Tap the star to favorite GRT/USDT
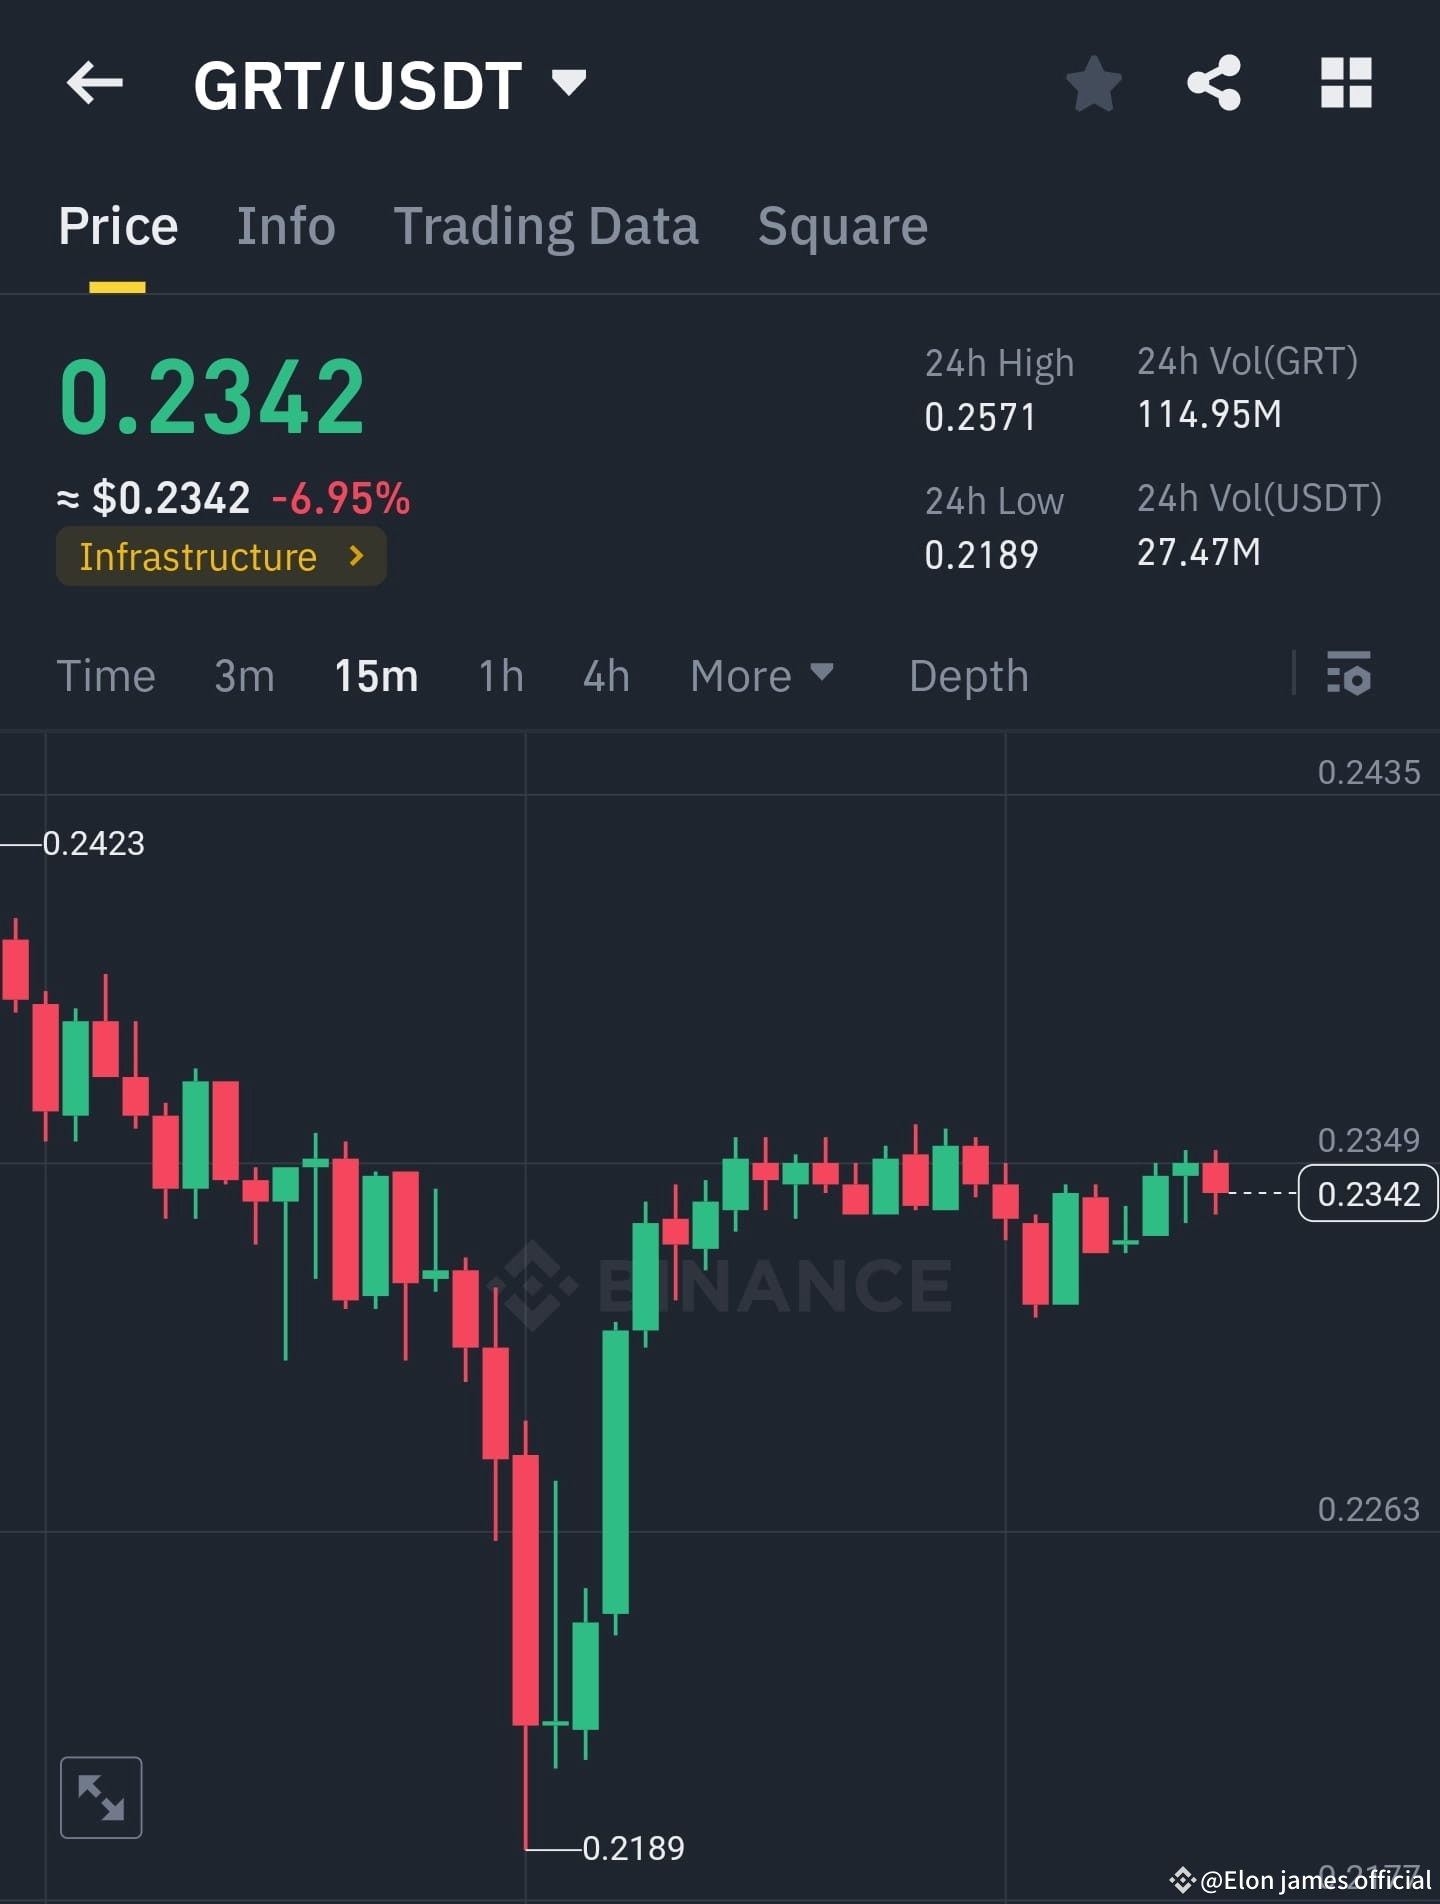The height and width of the screenshot is (1904, 1440). [1094, 83]
